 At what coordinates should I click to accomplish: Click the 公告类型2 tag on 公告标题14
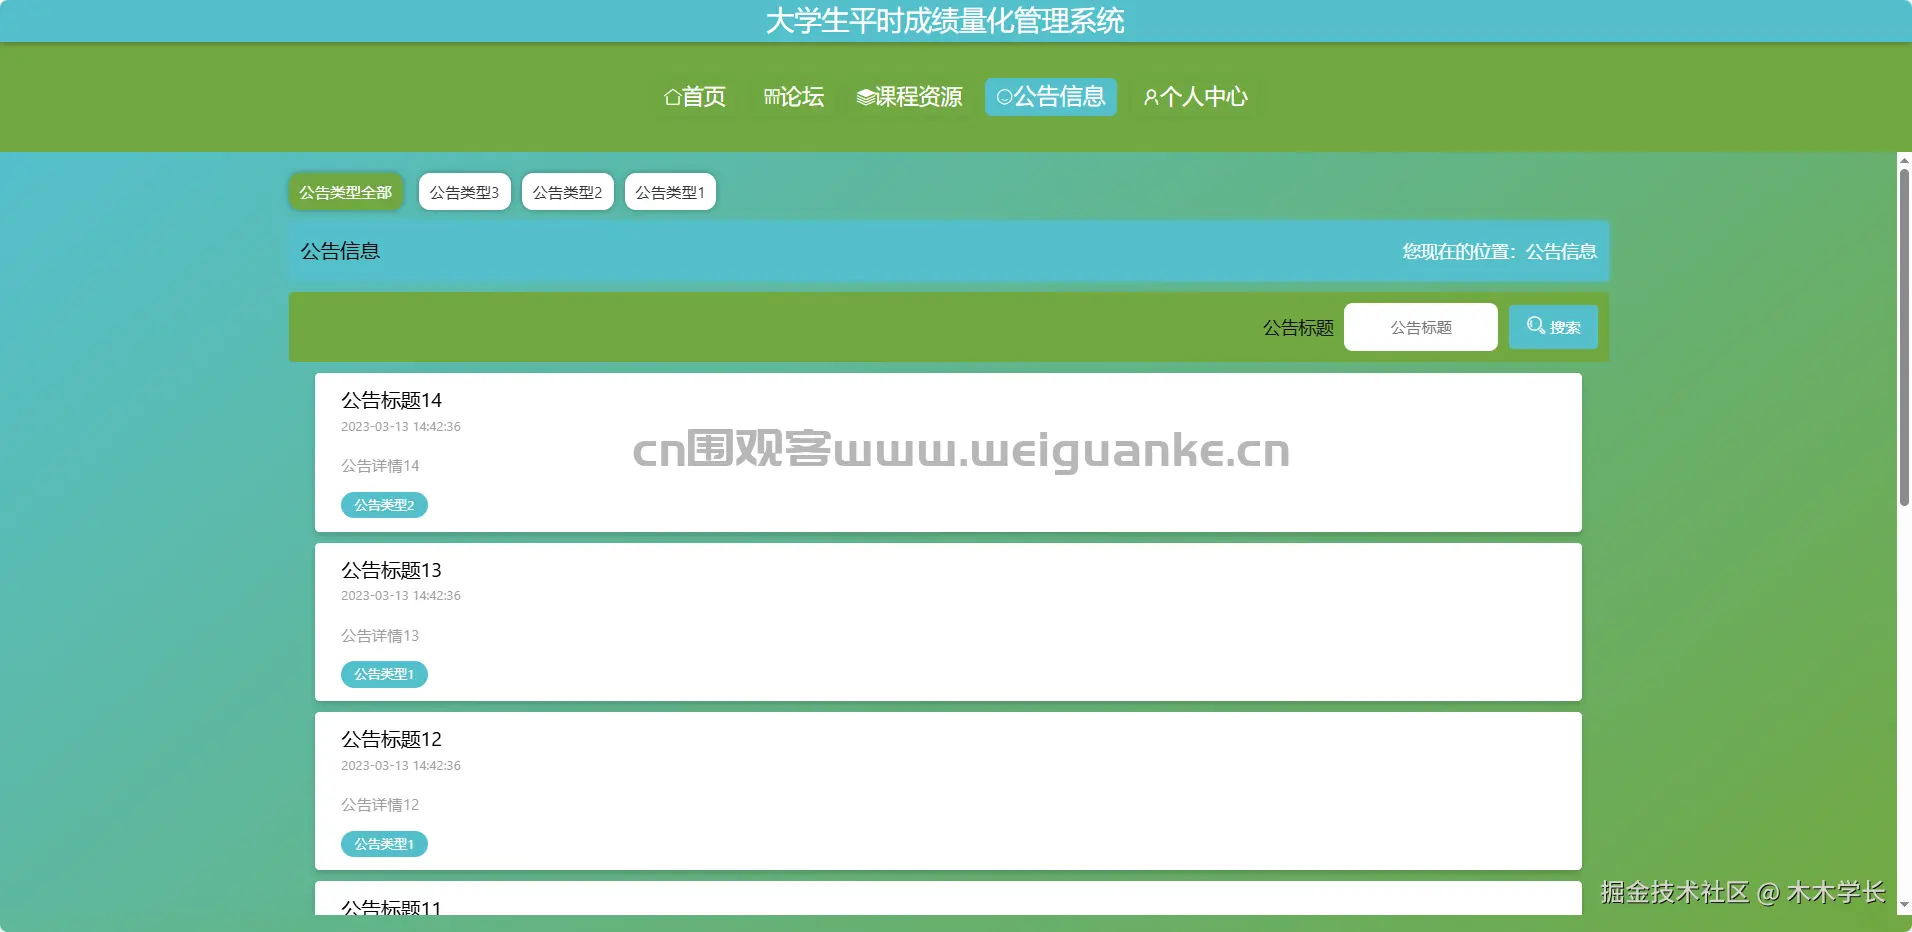click(384, 505)
